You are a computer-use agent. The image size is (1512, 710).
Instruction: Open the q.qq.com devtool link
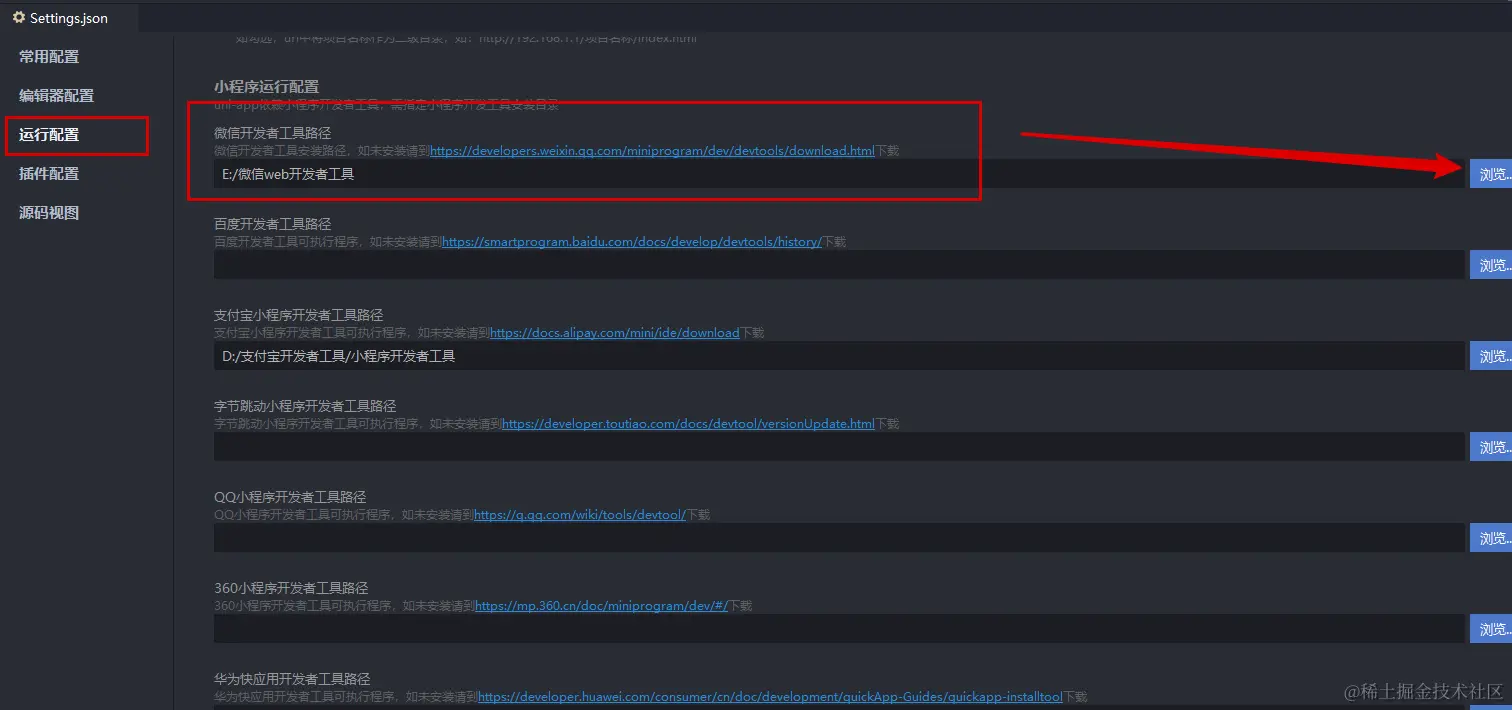pos(580,515)
